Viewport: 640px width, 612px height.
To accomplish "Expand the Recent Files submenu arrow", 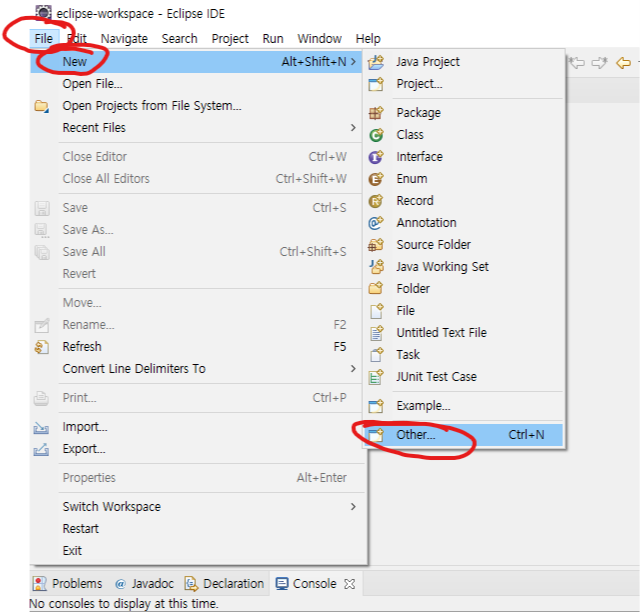I will (x=353, y=128).
